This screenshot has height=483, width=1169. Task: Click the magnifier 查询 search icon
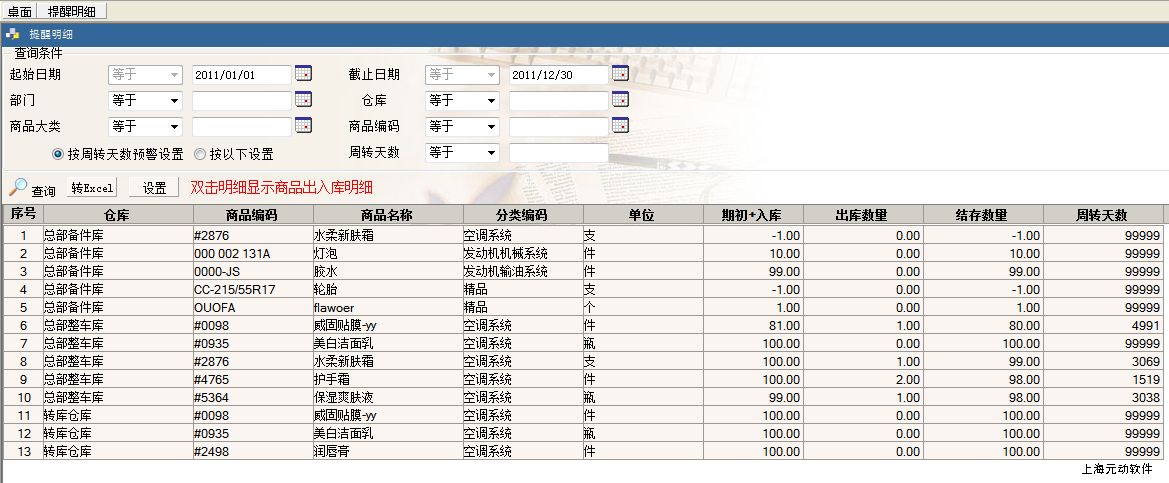click(18, 187)
